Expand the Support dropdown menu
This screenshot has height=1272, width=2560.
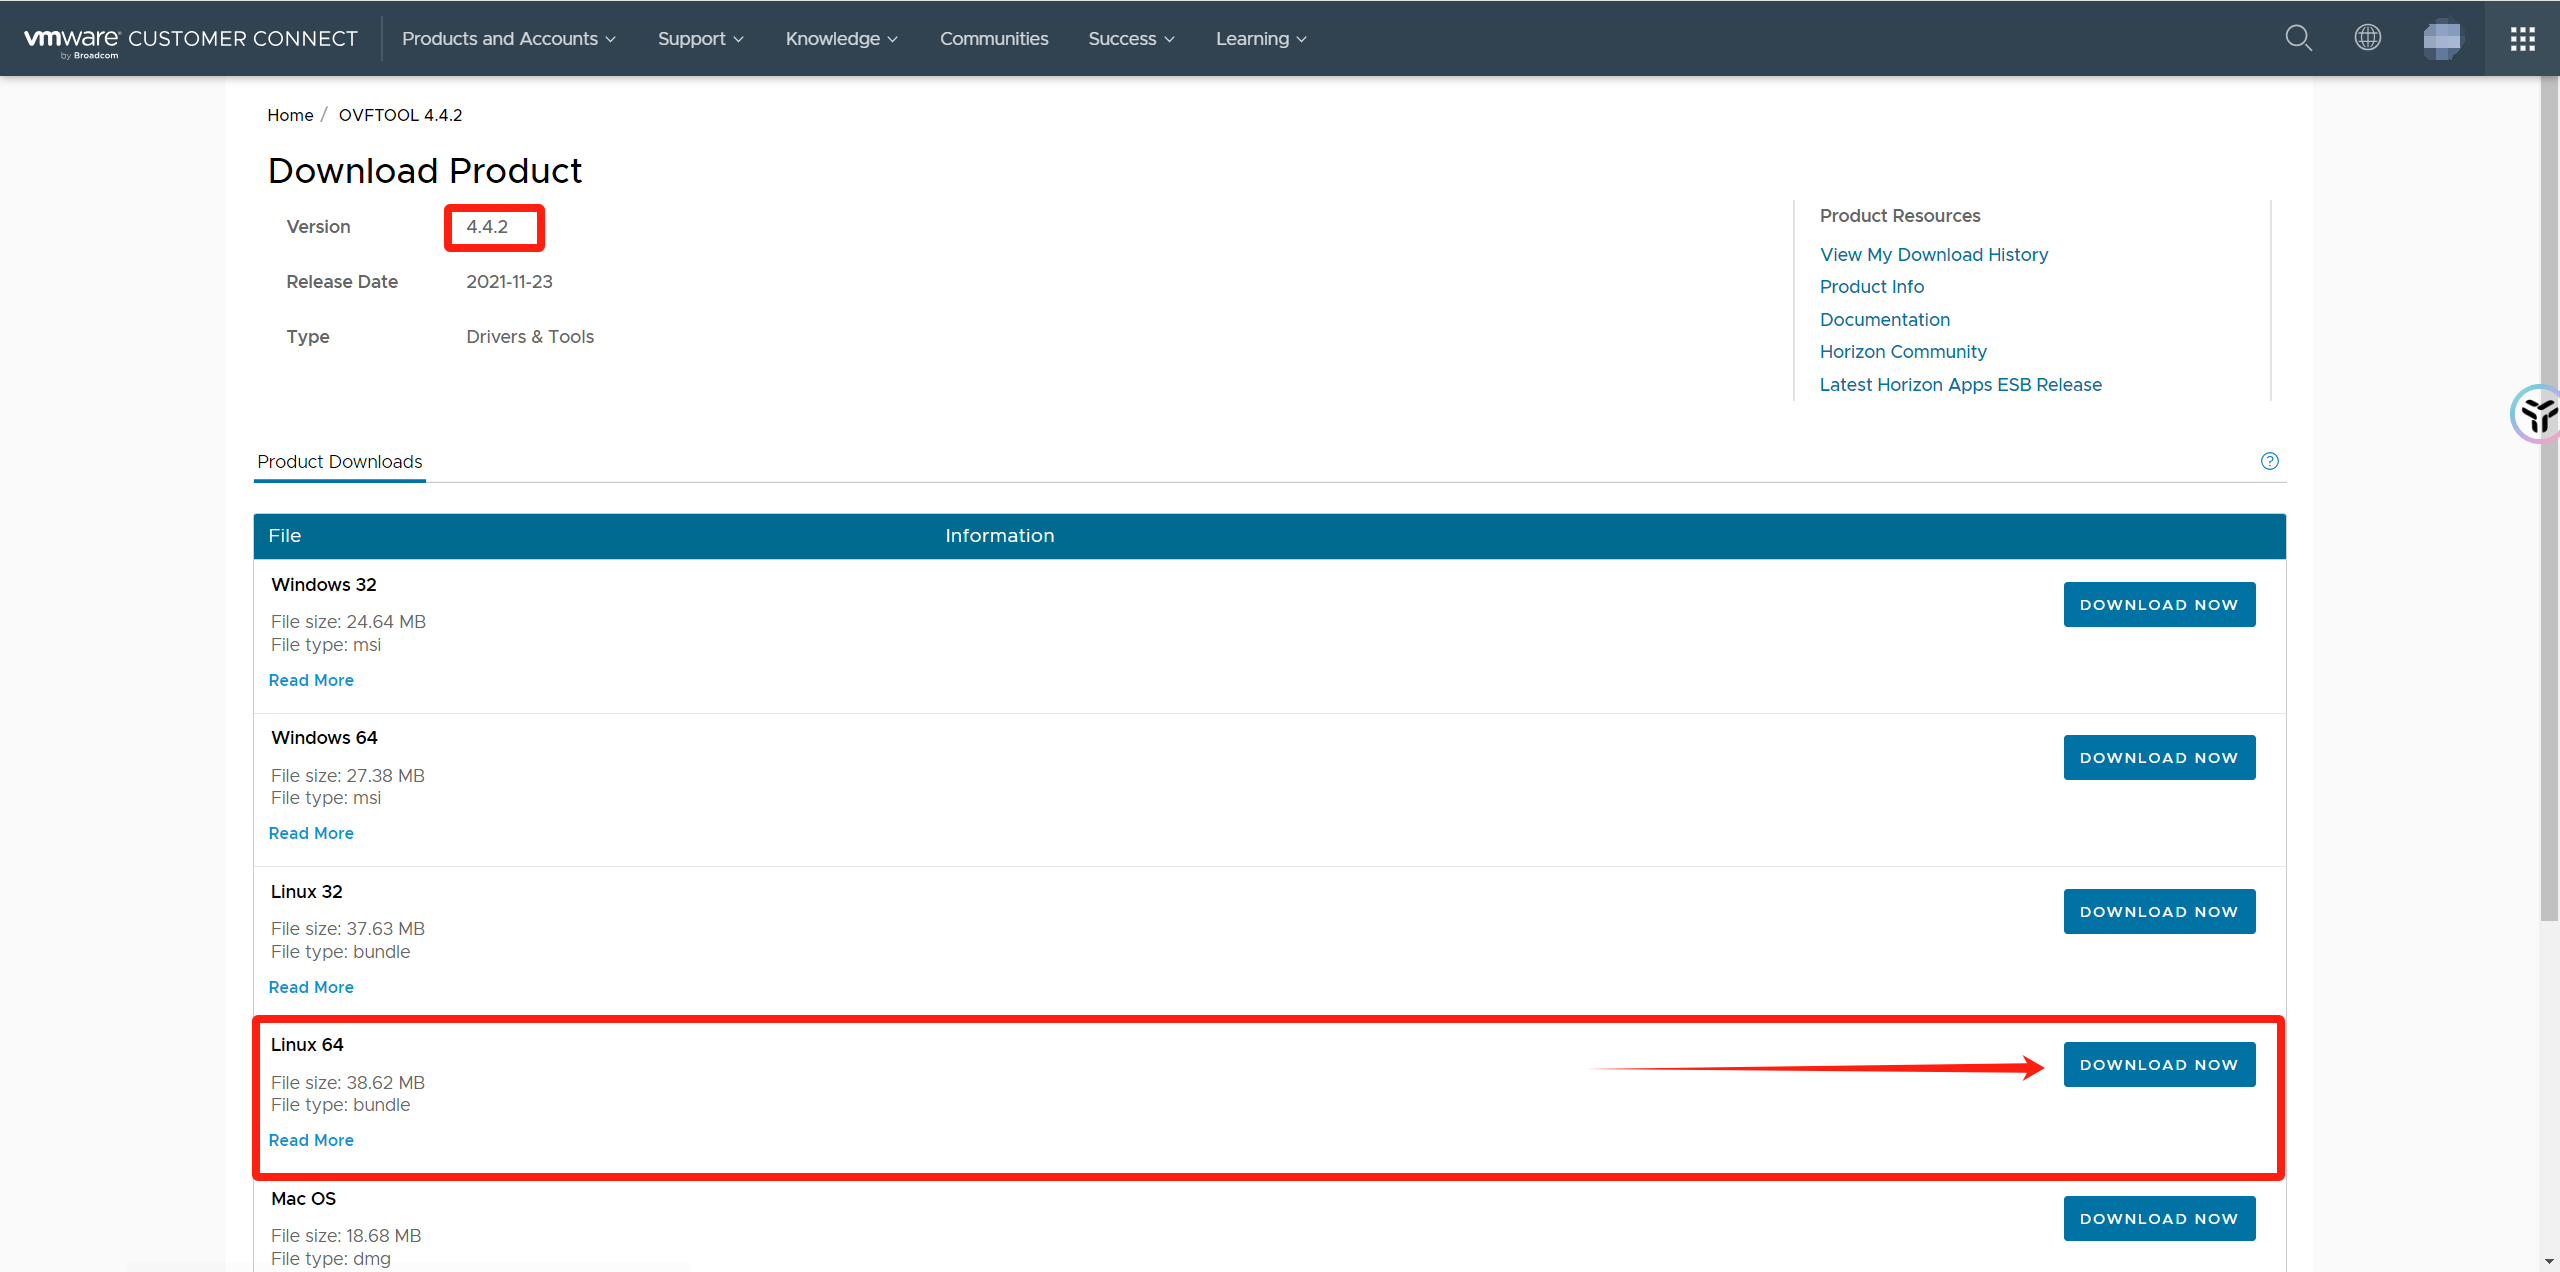click(700, 39)
